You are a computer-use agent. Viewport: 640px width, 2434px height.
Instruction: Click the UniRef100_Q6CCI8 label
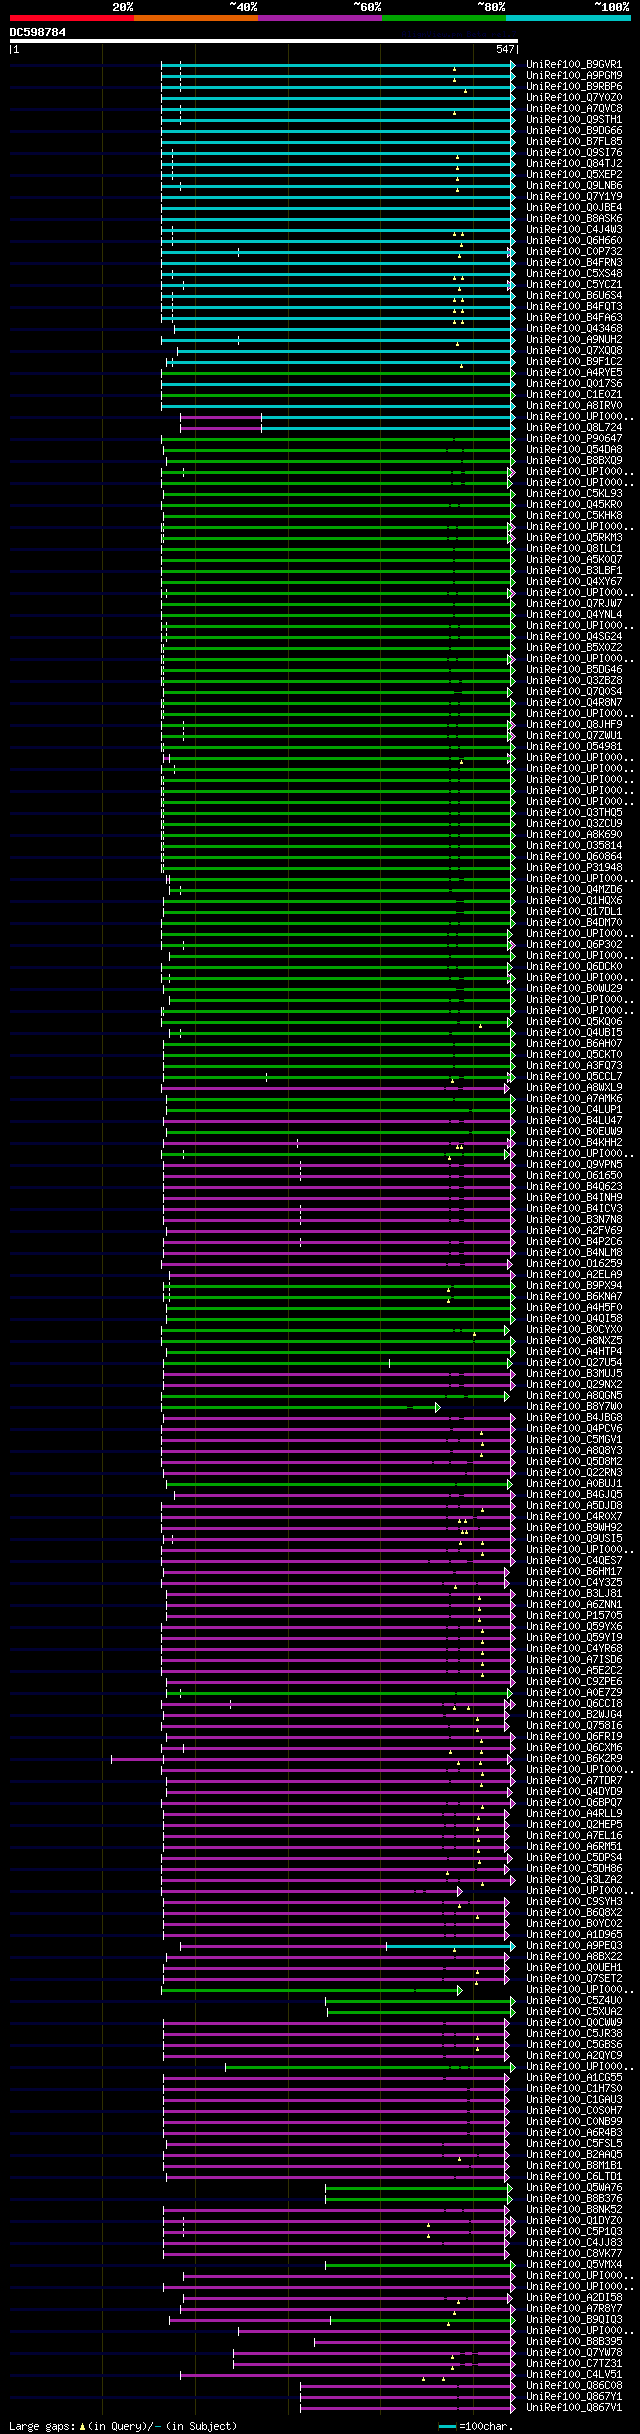click(x=574, y=1704)
